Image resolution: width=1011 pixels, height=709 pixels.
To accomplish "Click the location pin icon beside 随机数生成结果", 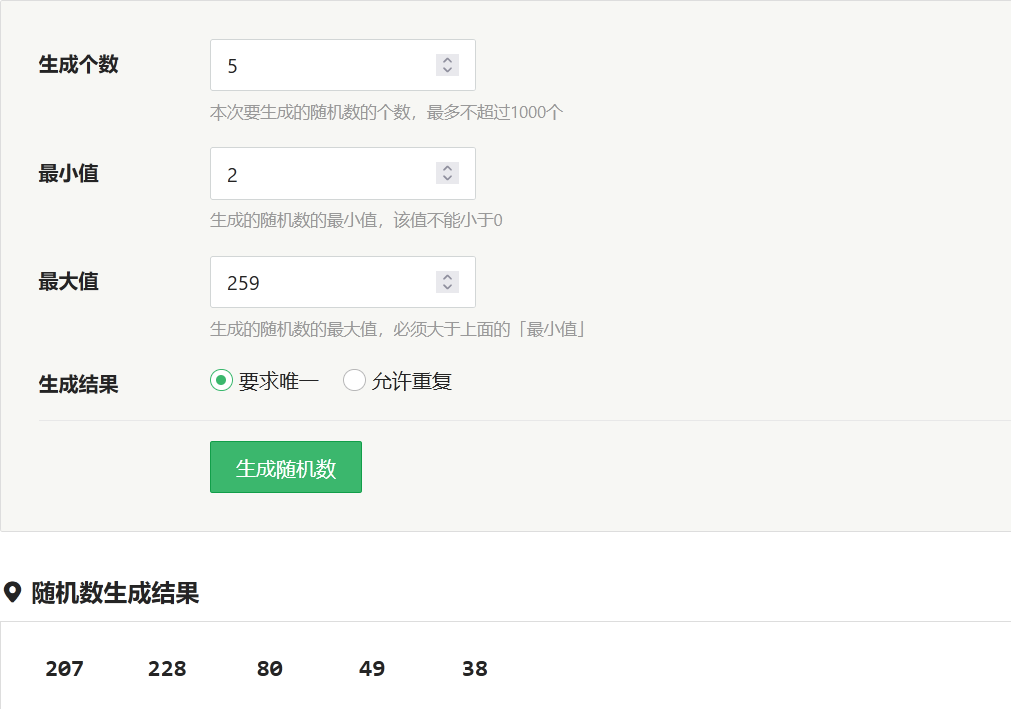I will [12, 592].
